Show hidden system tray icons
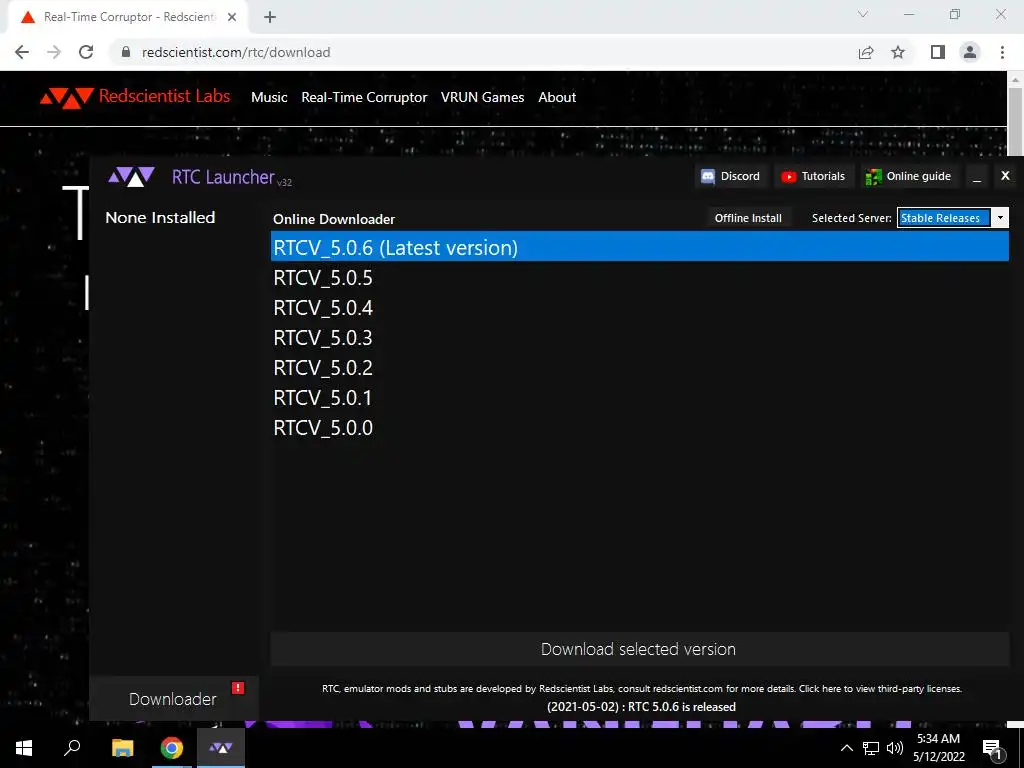Image resolution: width=1024 pixels, height=768 pixels. 846,748
